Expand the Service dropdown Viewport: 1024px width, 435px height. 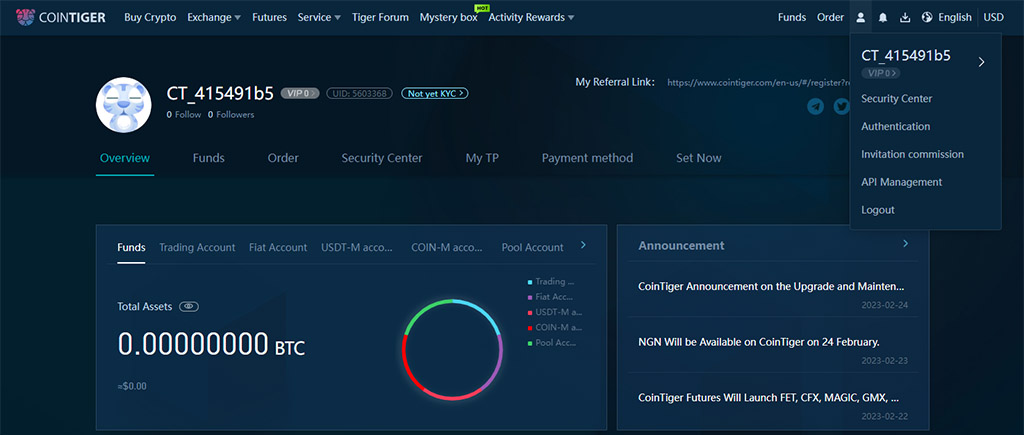(x=319, y=18)
